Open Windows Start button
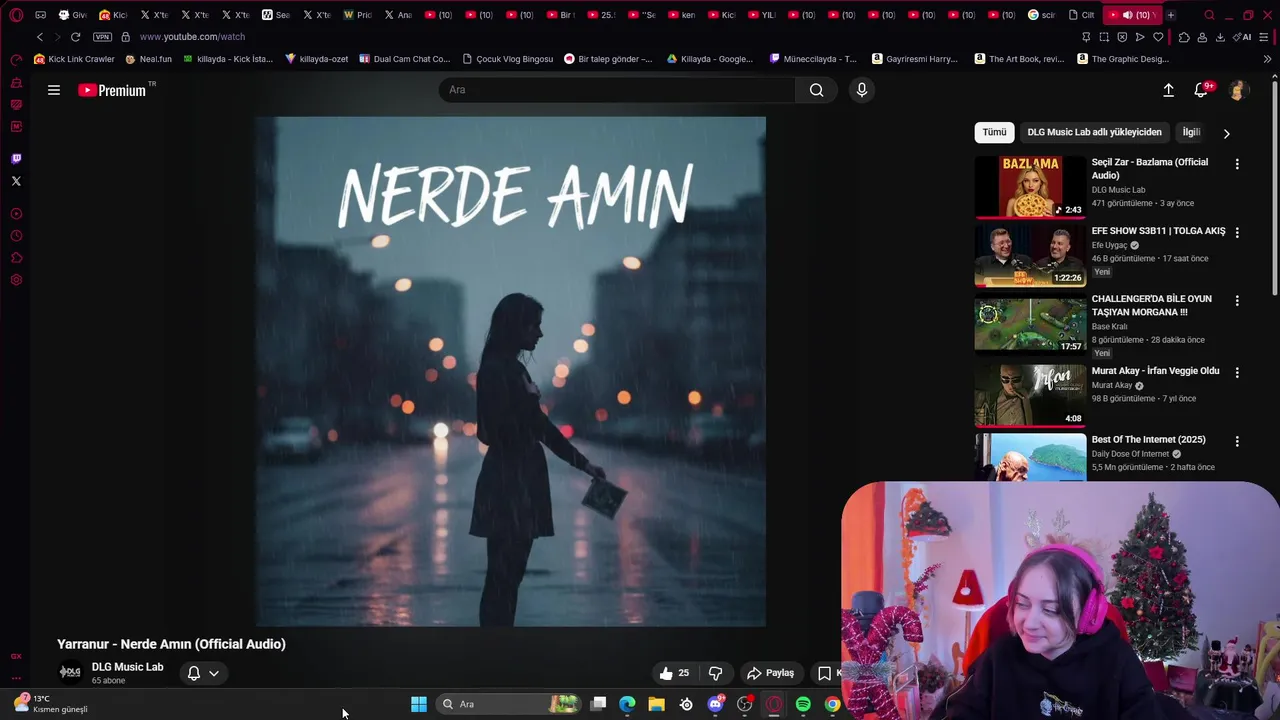Image resolution: width=1280 pixels, height=720 pixels. (x=419, y=704)
